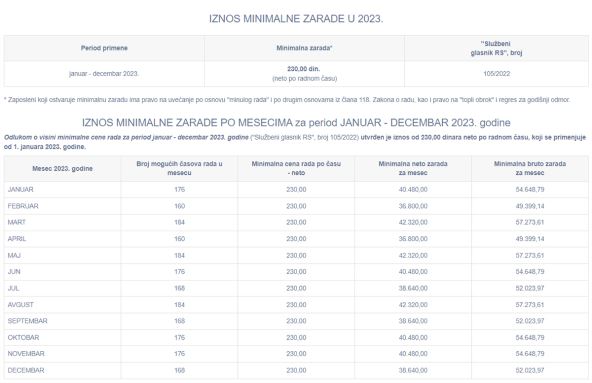The height and width of the screenshot is (383, 592).
Task: Select the SEPTEMBAR row label
Action: [x=28, y=321]
